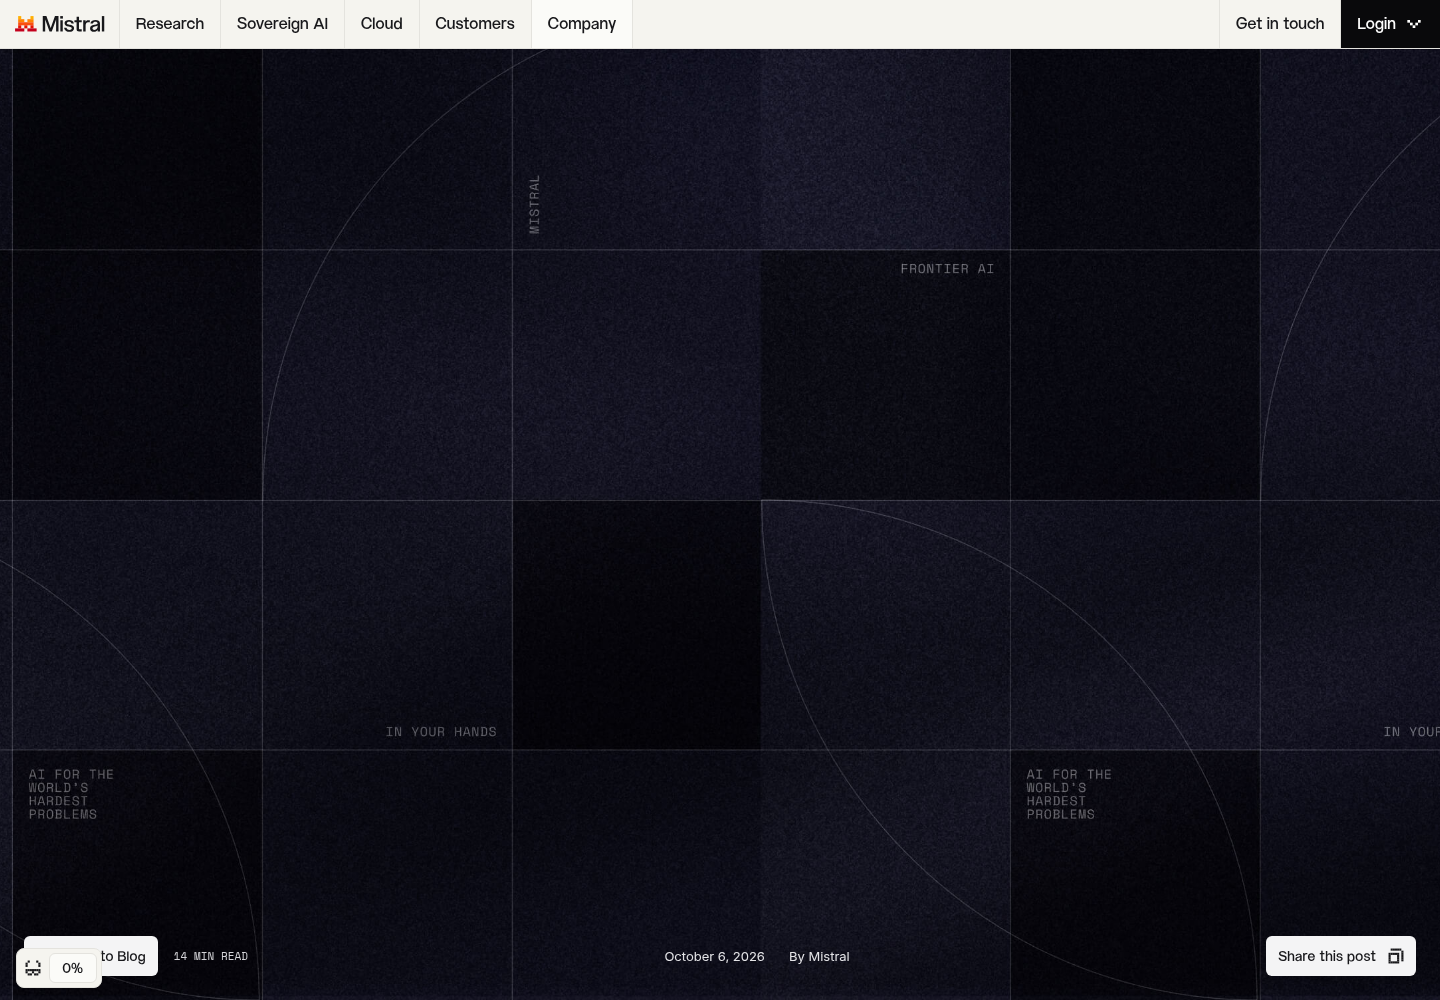This screenshot has width=1440, height=1000.
Task: Click the October 6, 2026 date
Action: click(x=715, y=957)
